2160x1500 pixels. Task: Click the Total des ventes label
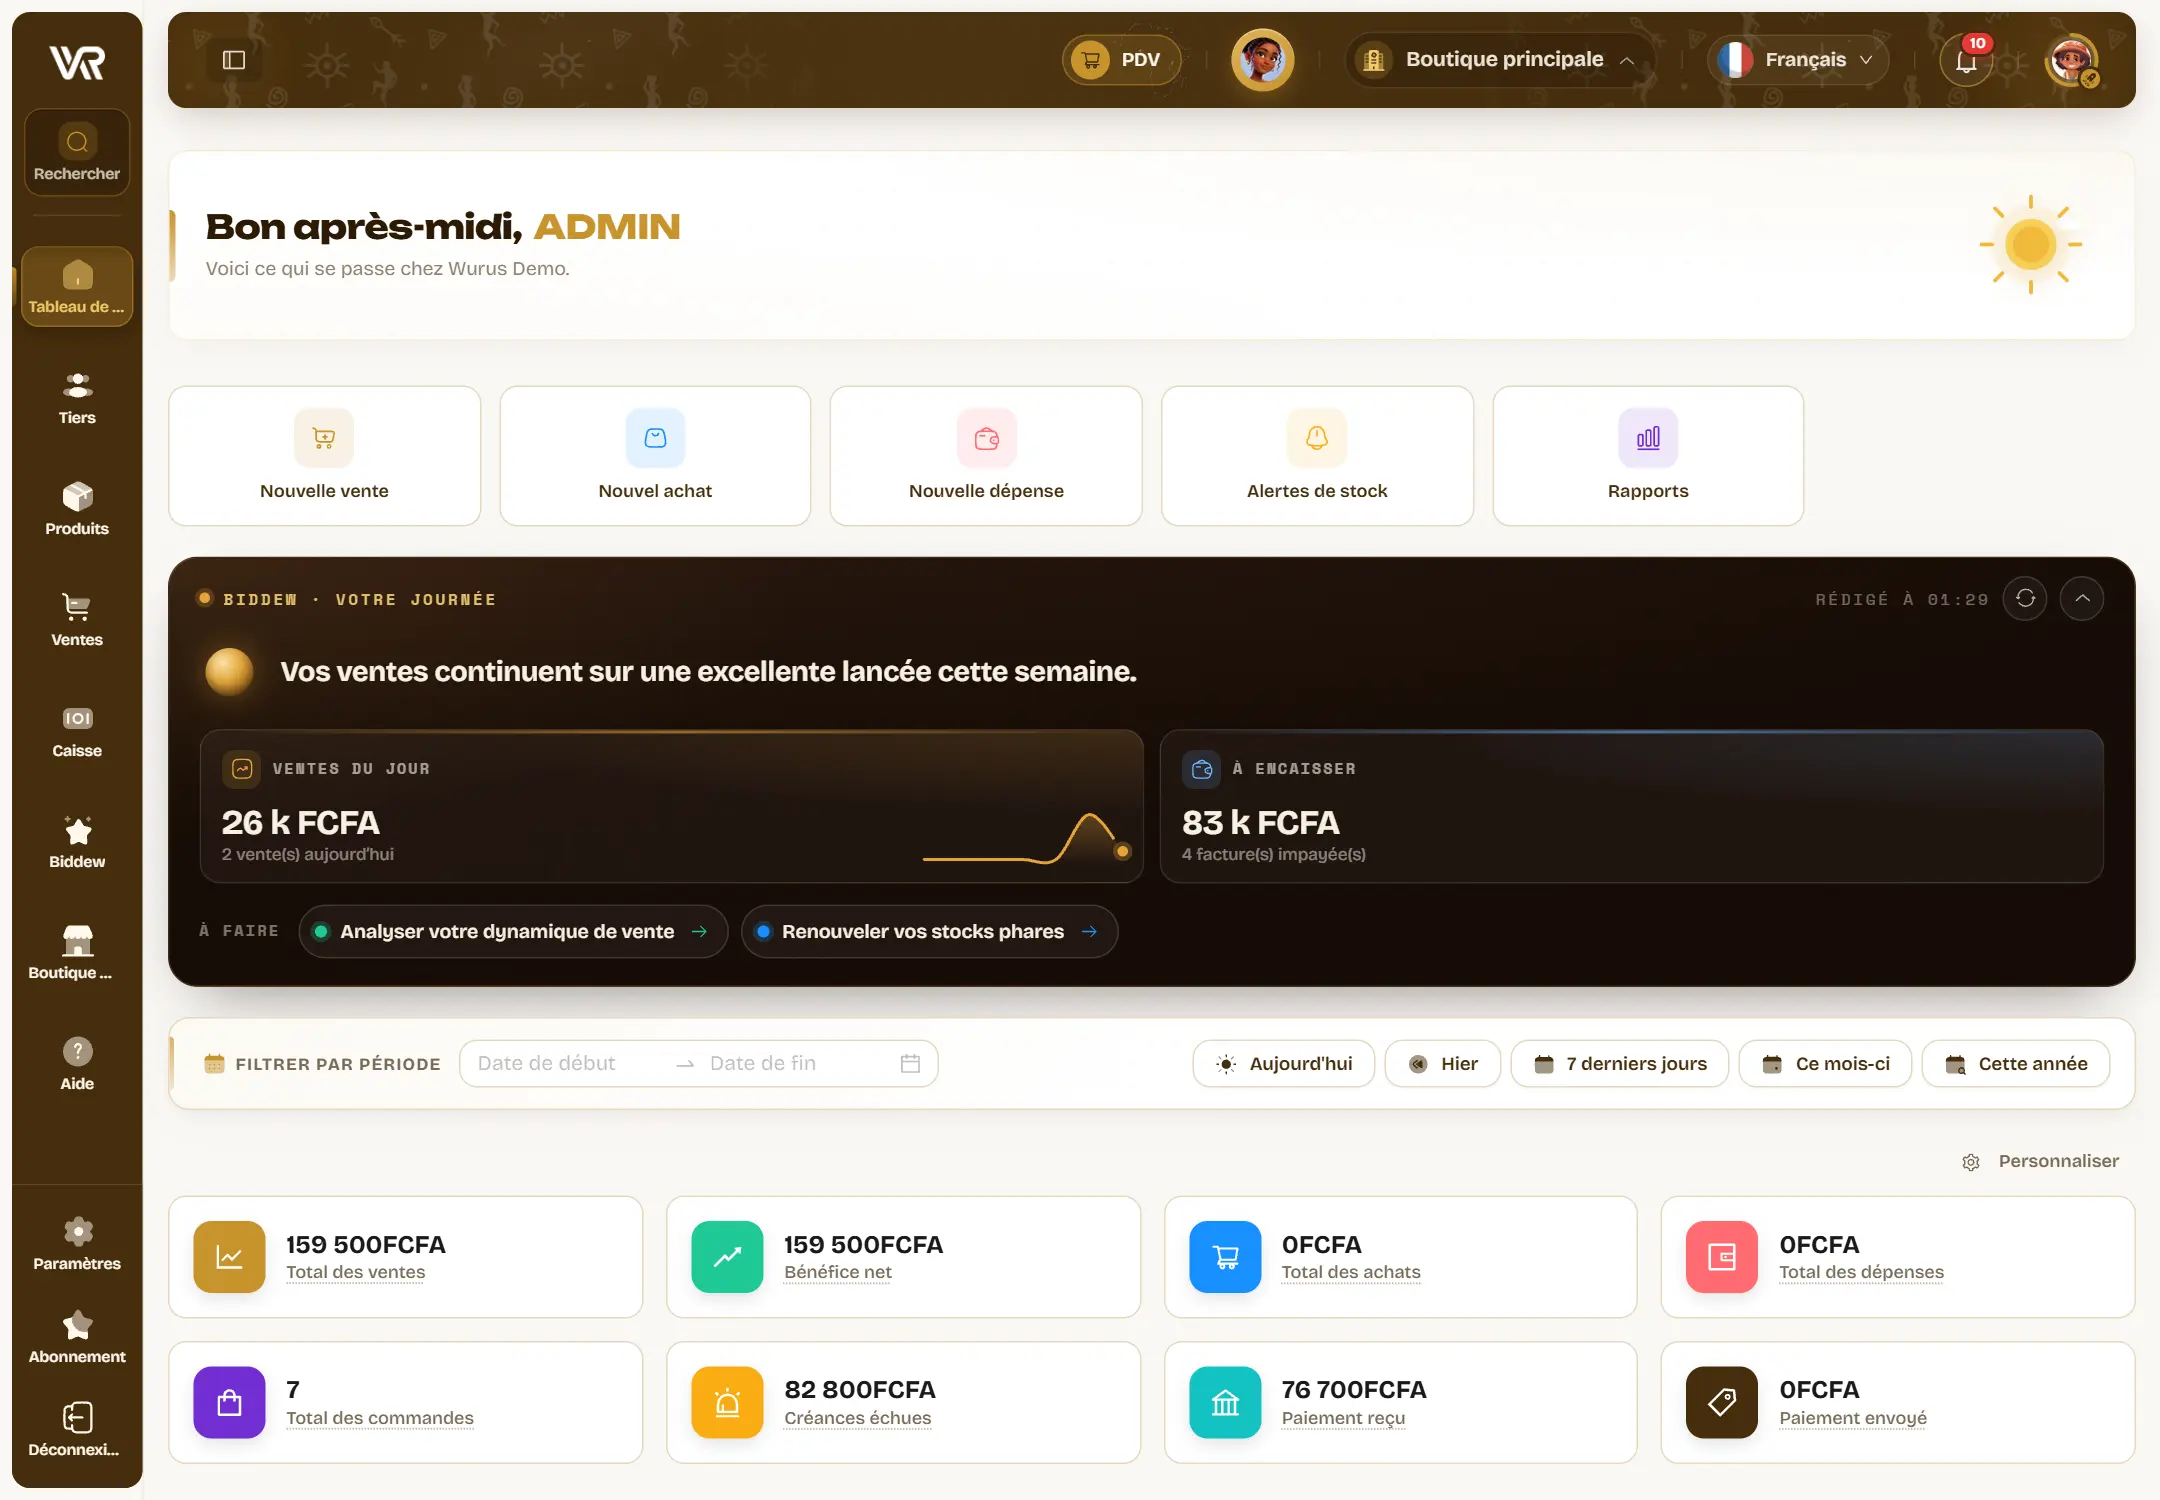[x=355, y=1272]
